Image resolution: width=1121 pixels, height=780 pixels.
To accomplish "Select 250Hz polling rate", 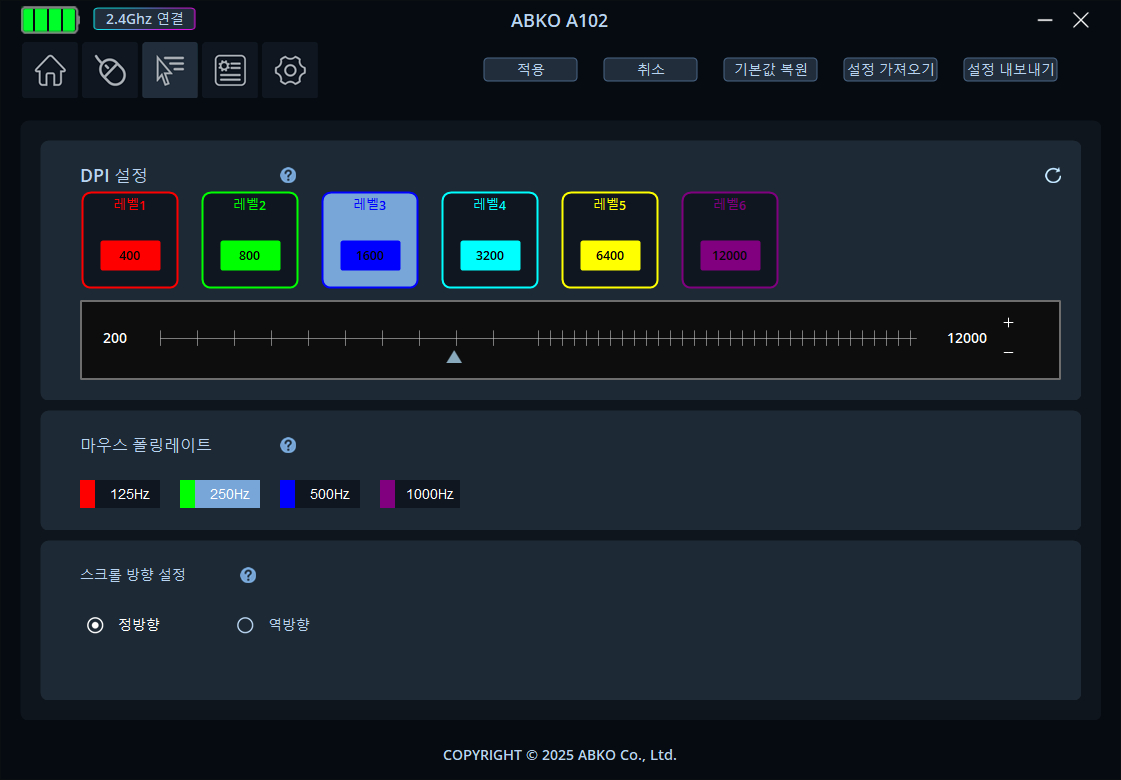I will 220,494.
